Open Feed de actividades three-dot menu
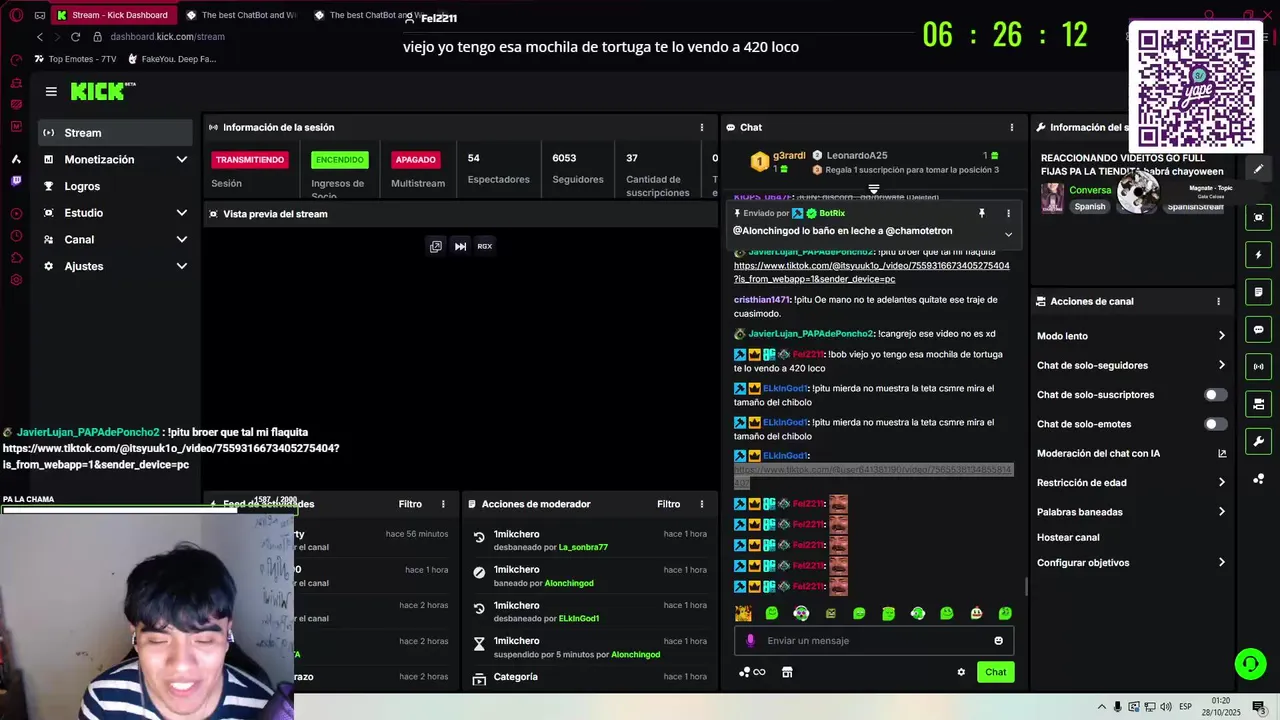 tap(444, 504)
